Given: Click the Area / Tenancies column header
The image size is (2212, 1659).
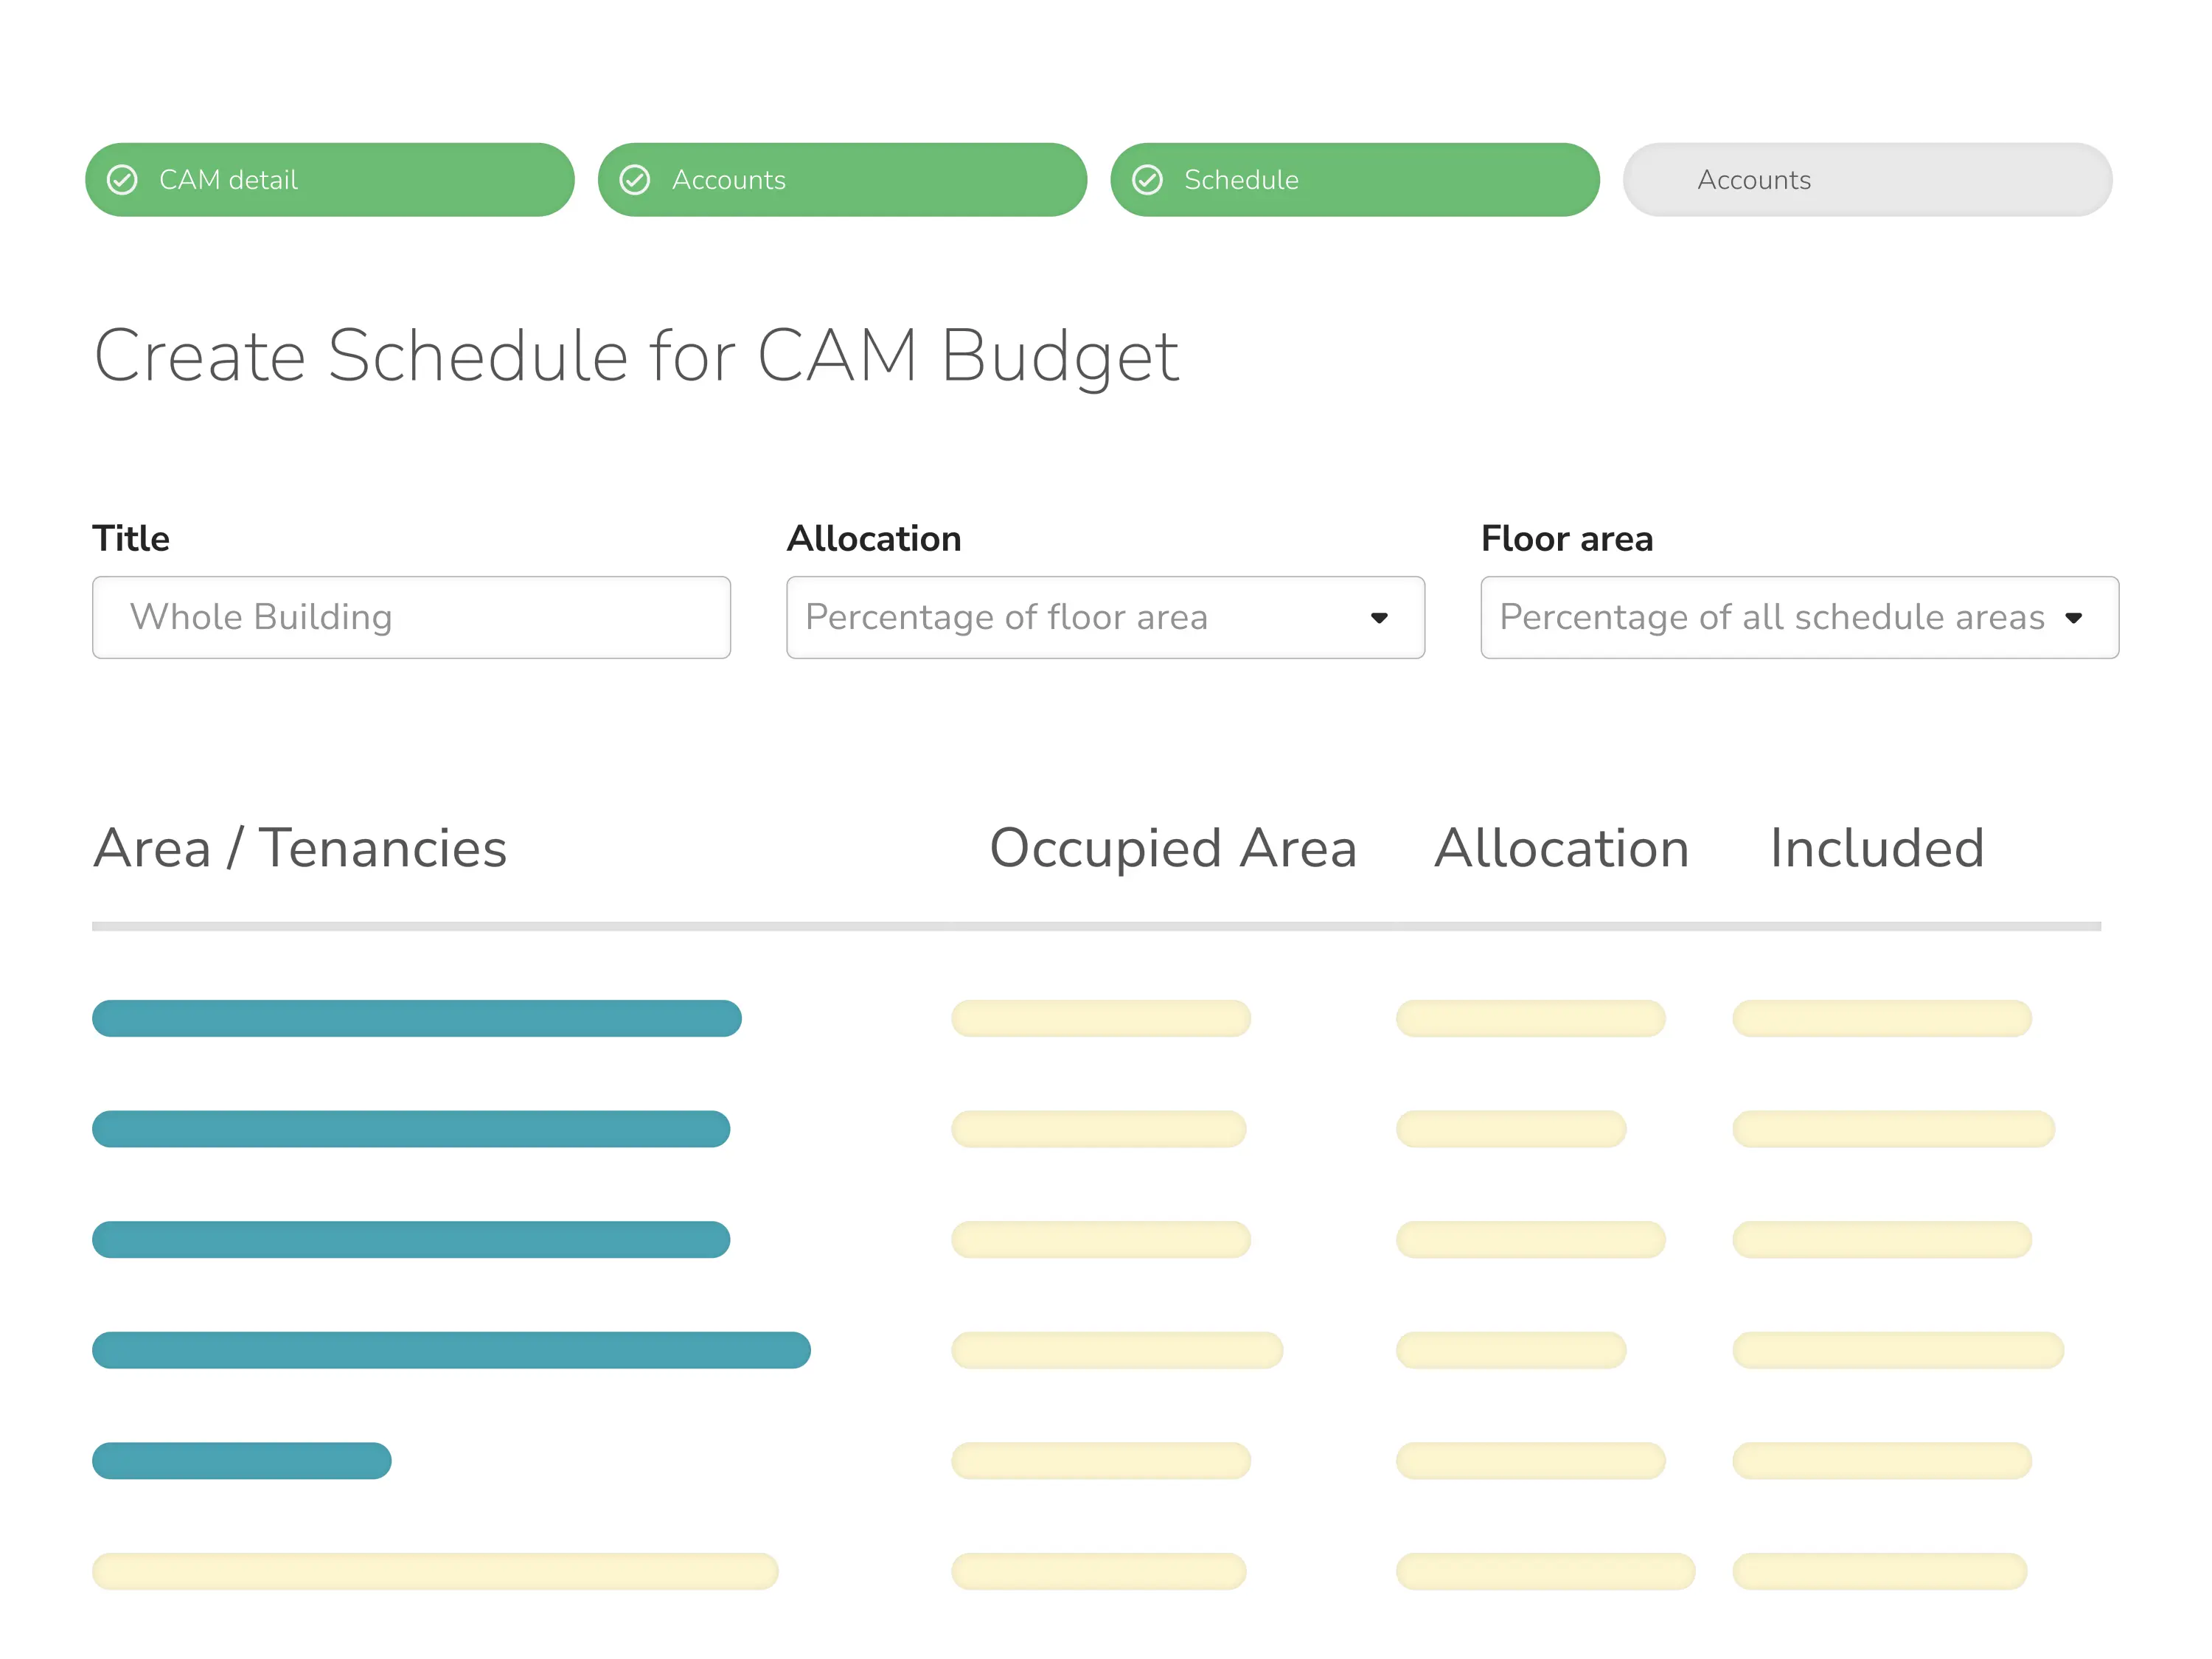Looking at the screenshot, I should [300, 848].
